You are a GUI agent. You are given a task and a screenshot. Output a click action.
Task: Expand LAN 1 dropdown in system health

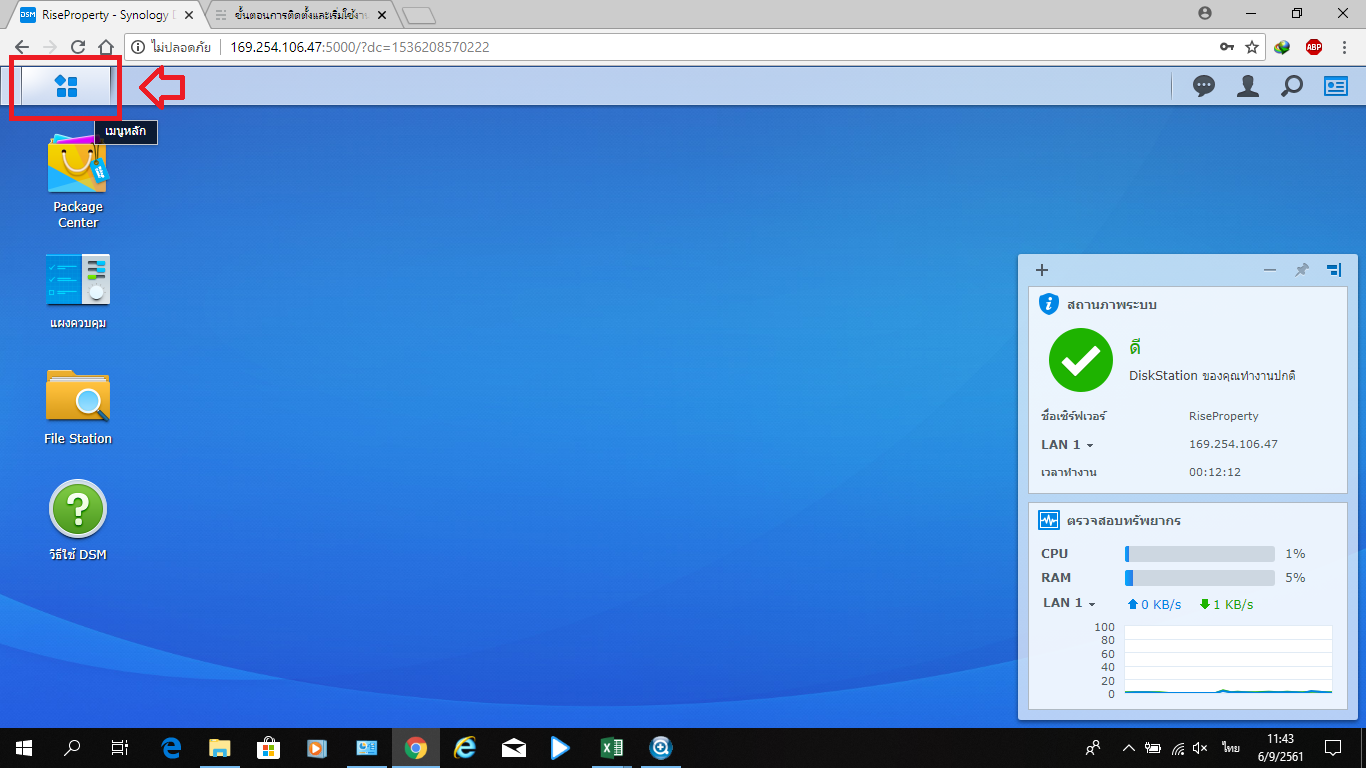tap(1067, 445)
